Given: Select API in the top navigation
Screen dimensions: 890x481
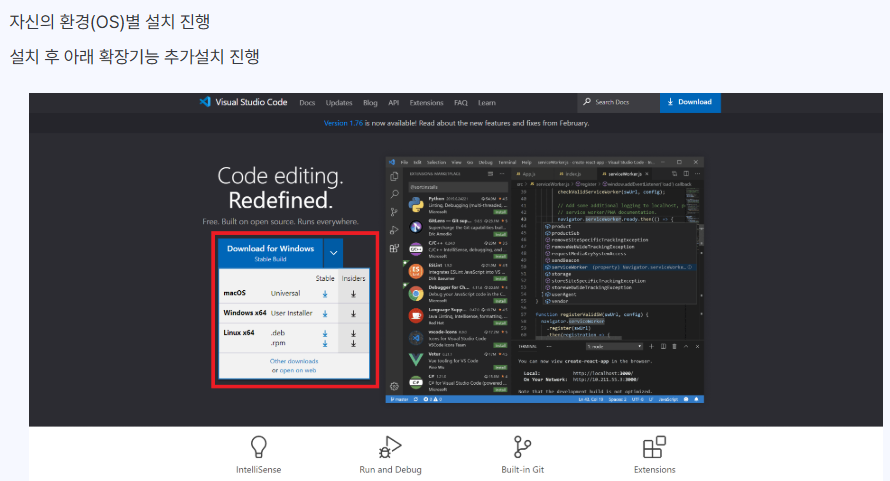Looking at the screenshot, I should 393,103.
